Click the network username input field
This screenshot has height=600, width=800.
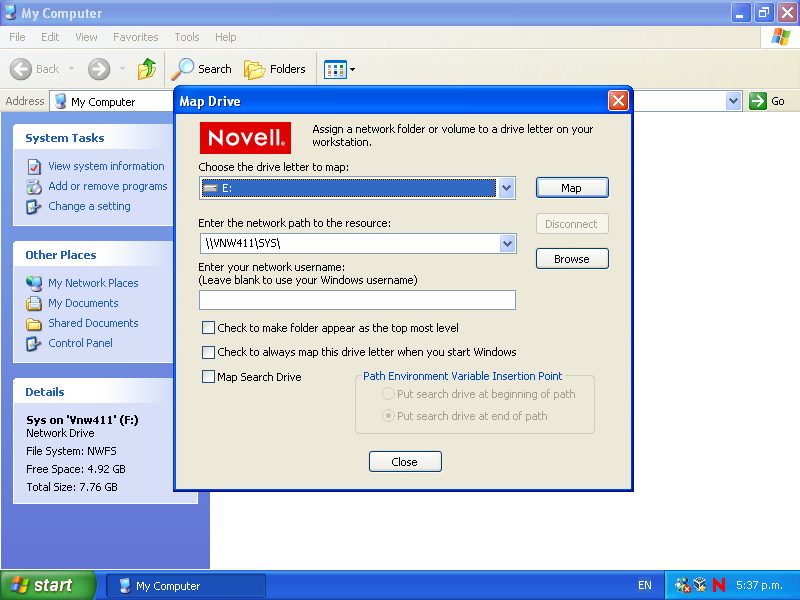point(357,300)
